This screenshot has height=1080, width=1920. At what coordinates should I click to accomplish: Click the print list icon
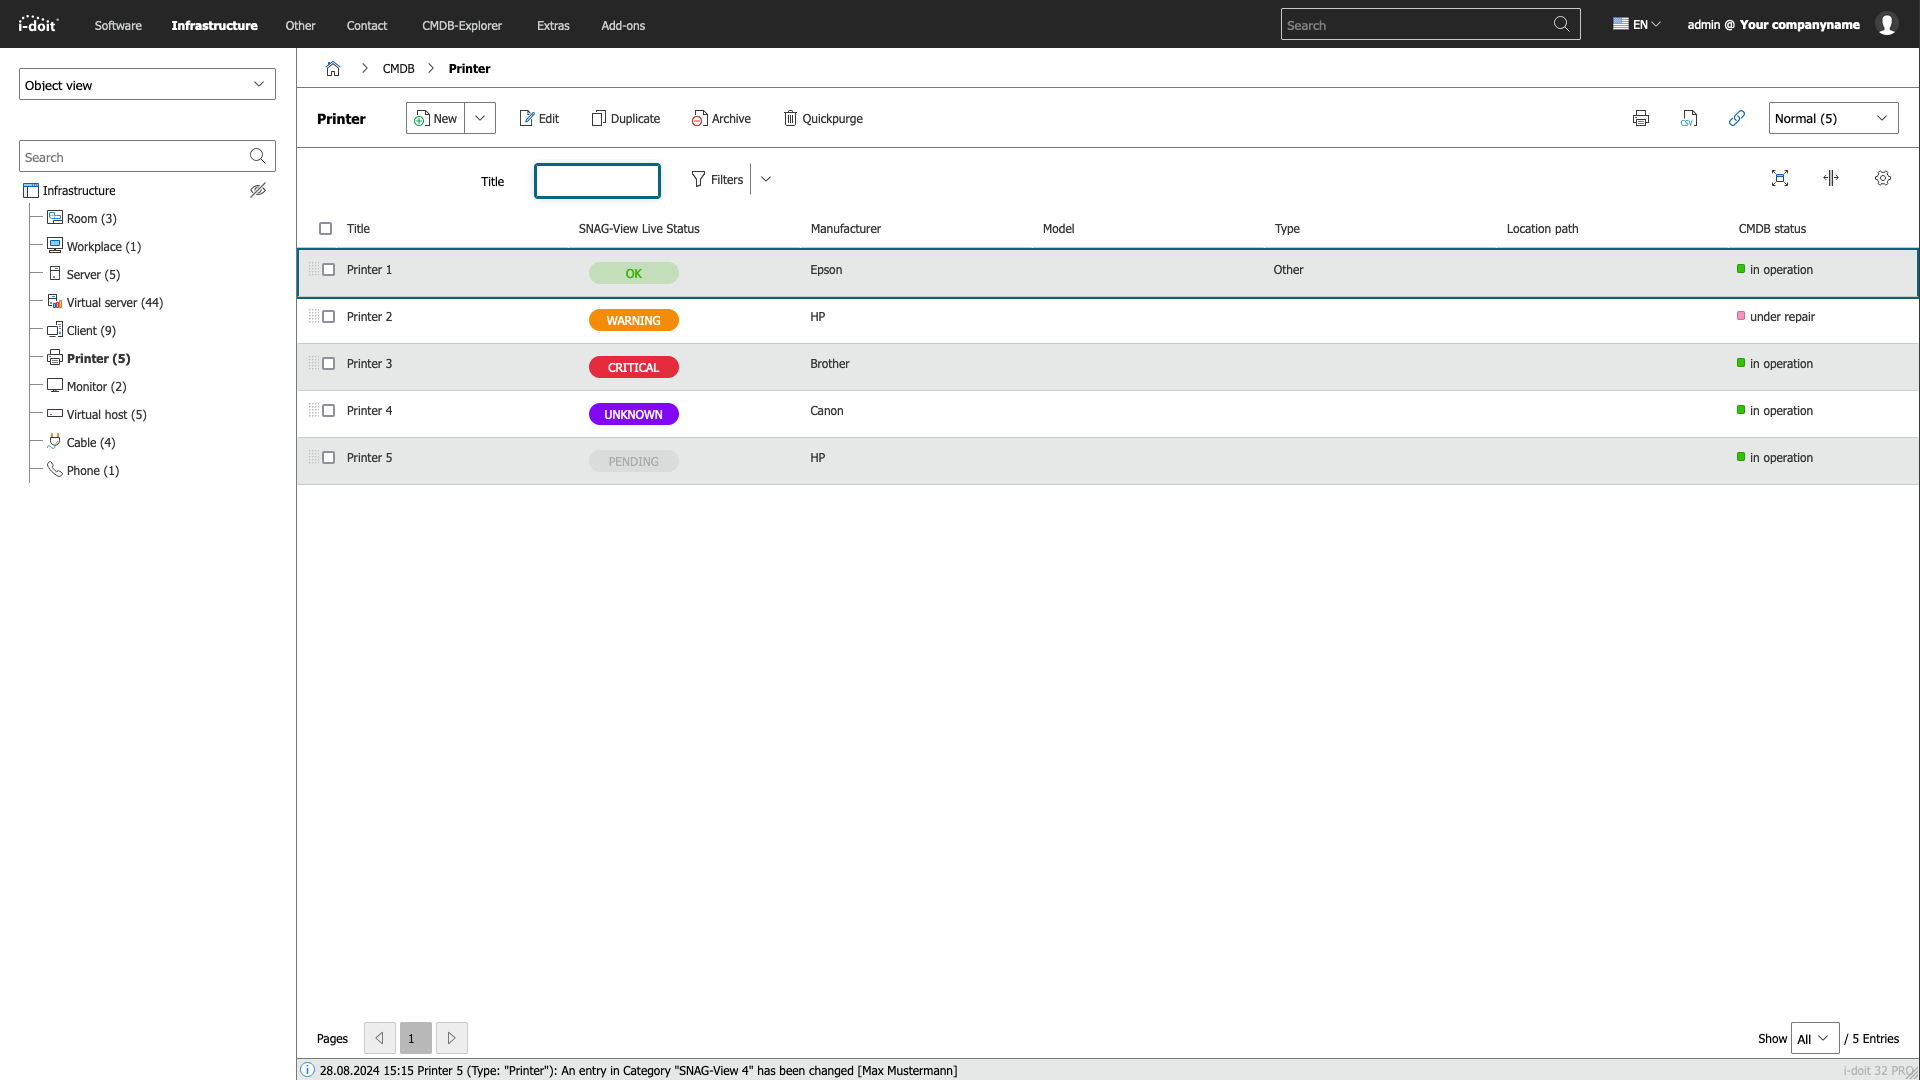pyautogui.click(x=1641, y=119)
